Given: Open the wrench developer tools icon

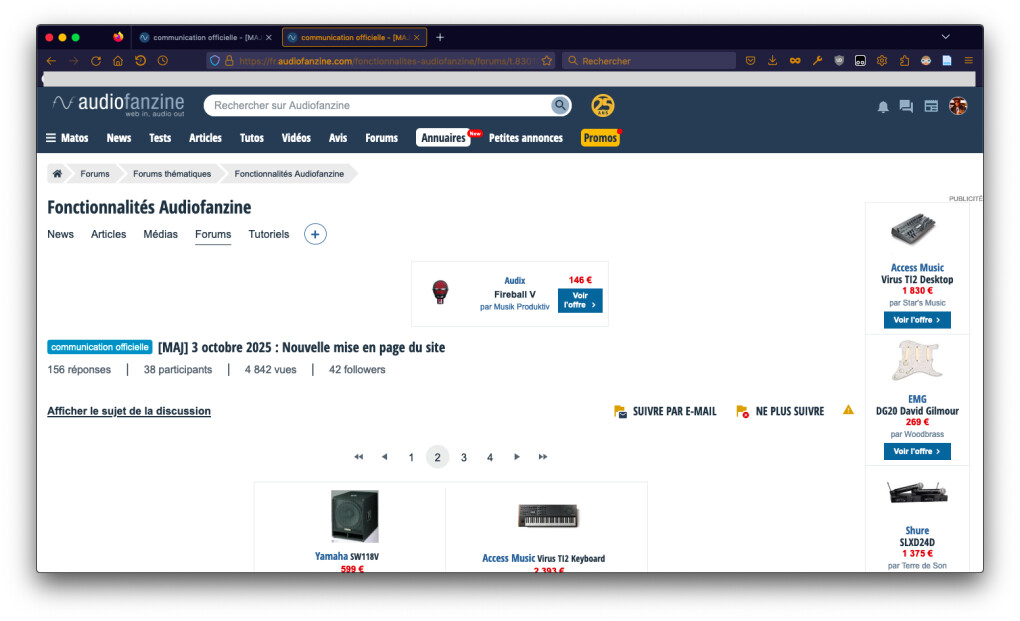Looking at the screenshot, I should (817, 60).
